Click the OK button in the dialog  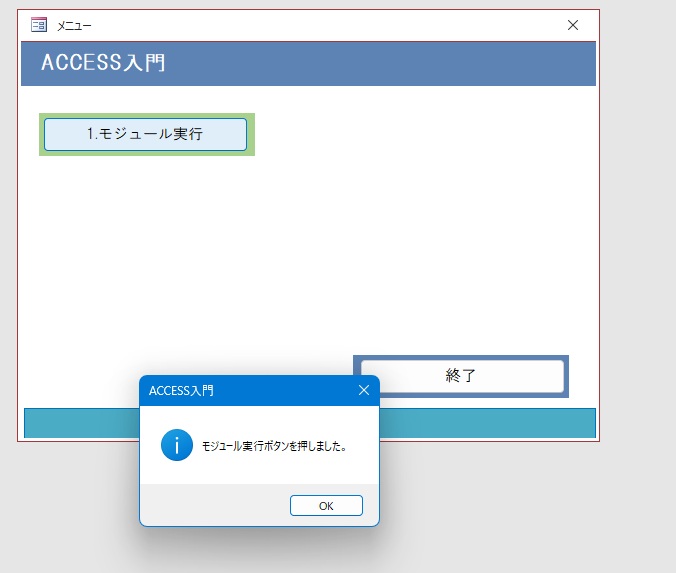tap(326, 506)
